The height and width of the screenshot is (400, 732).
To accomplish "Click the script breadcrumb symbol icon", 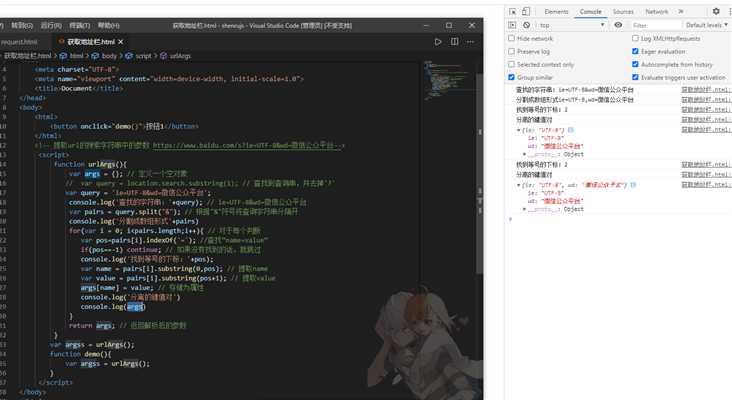I will point(129,56).
